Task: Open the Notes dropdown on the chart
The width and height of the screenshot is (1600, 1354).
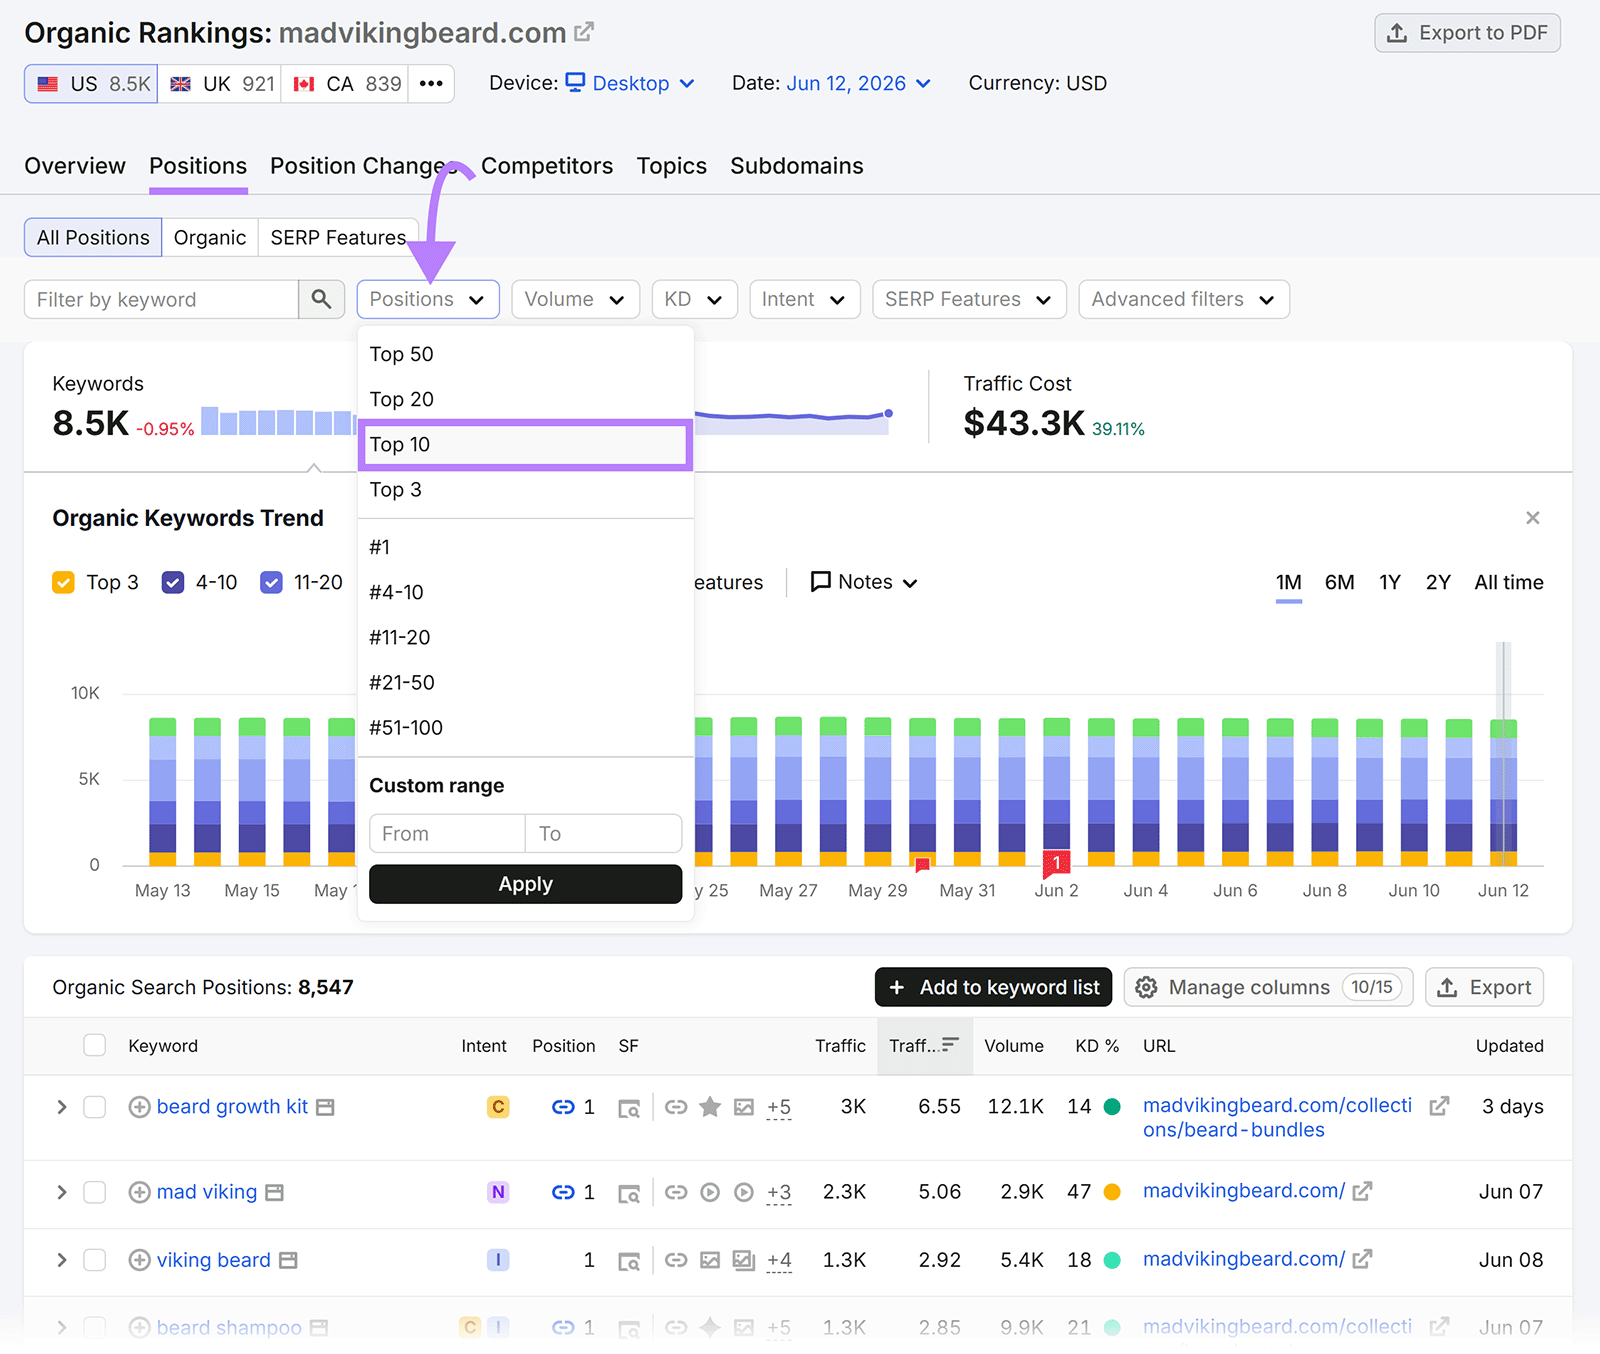Action: (x=864, y=582)
